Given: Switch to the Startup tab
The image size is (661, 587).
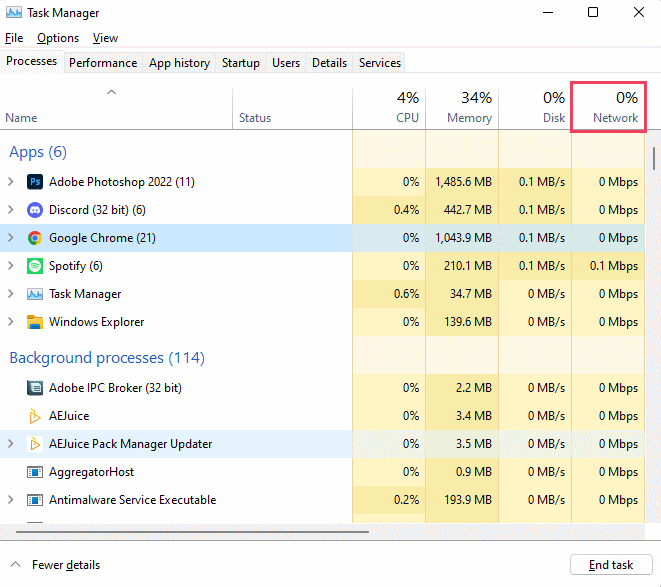Looking at the screenshot, I should click(x=241, y=63).
